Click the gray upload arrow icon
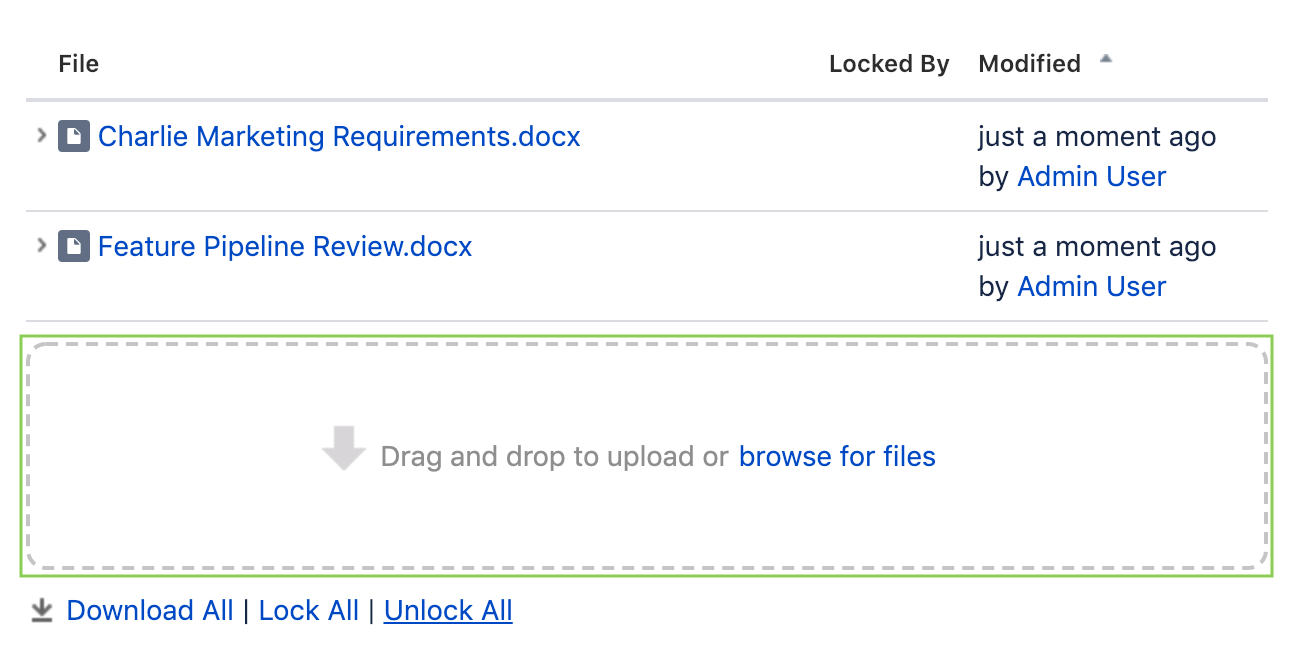The height and width of the screenshot is (650, 1314). tap(344, 448)
